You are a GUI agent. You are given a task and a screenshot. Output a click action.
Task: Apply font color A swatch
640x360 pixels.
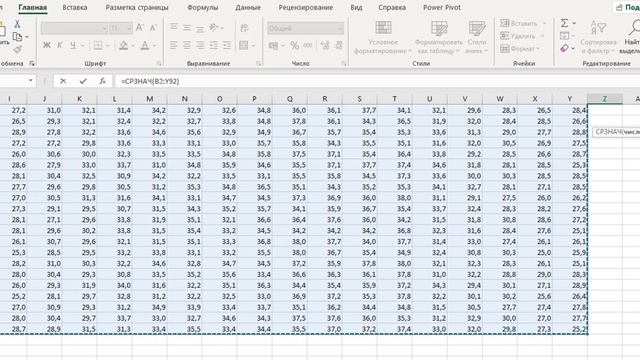coord(144,45)
